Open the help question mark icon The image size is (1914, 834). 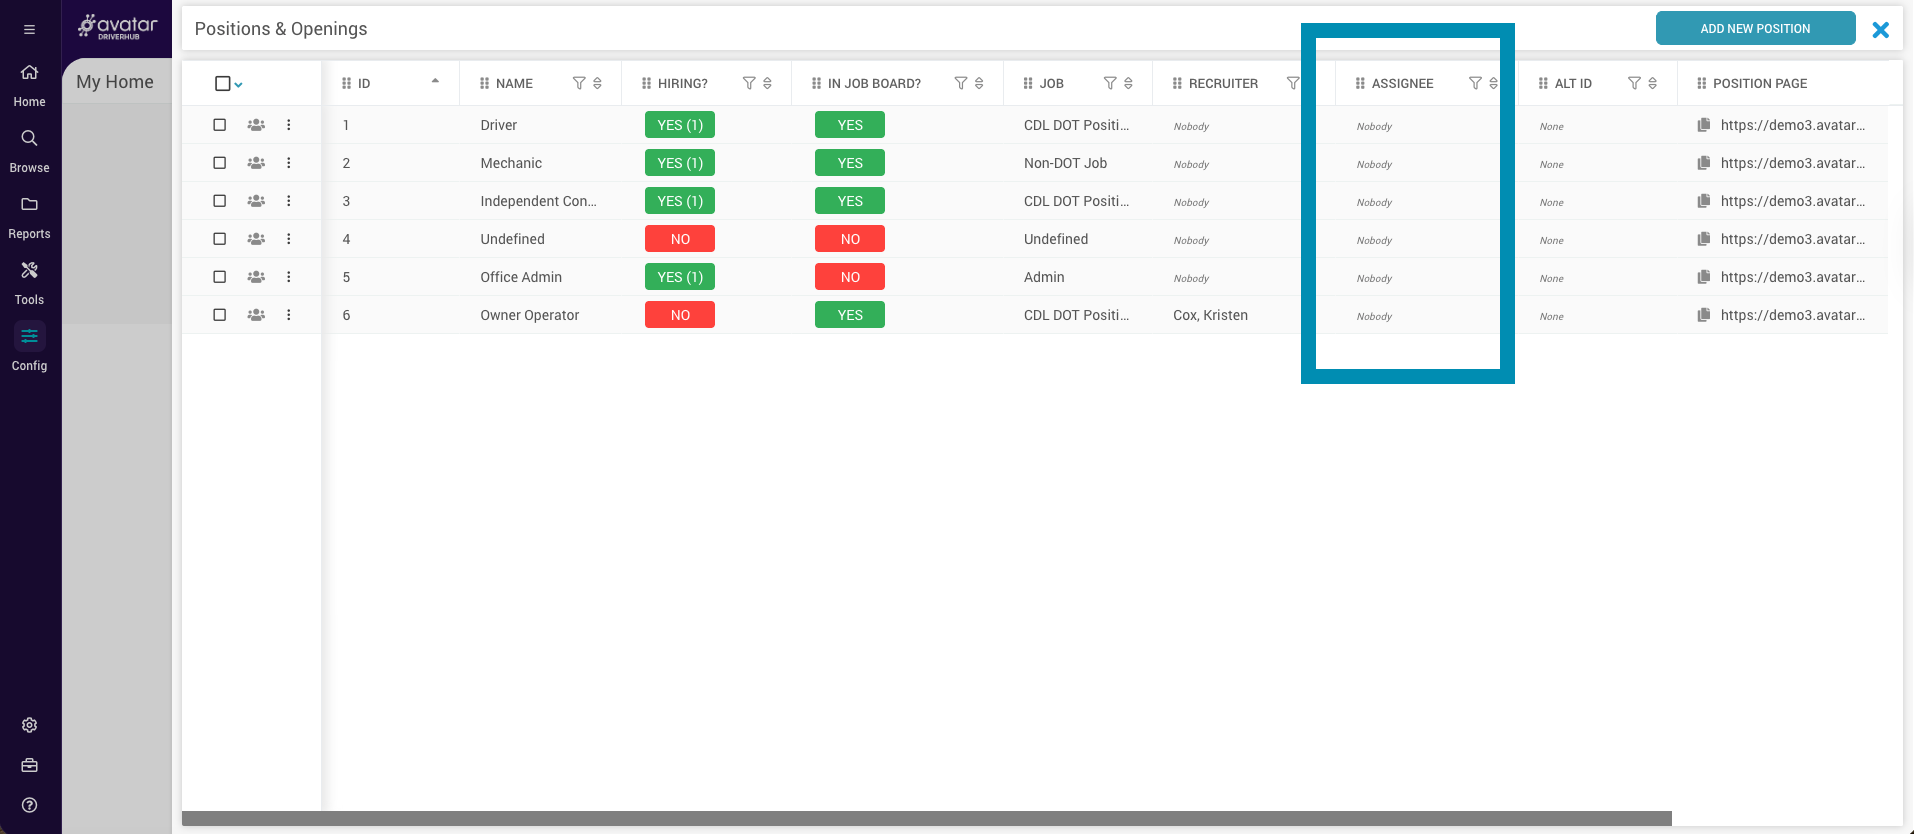pyautogui.click(x=29, y=805)
